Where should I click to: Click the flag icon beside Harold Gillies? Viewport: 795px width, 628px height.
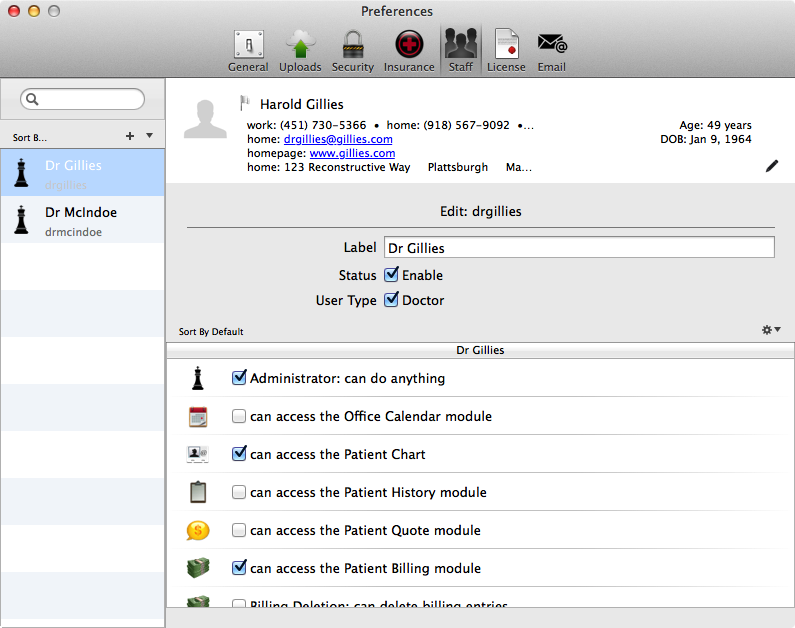[x=245, y=103]
